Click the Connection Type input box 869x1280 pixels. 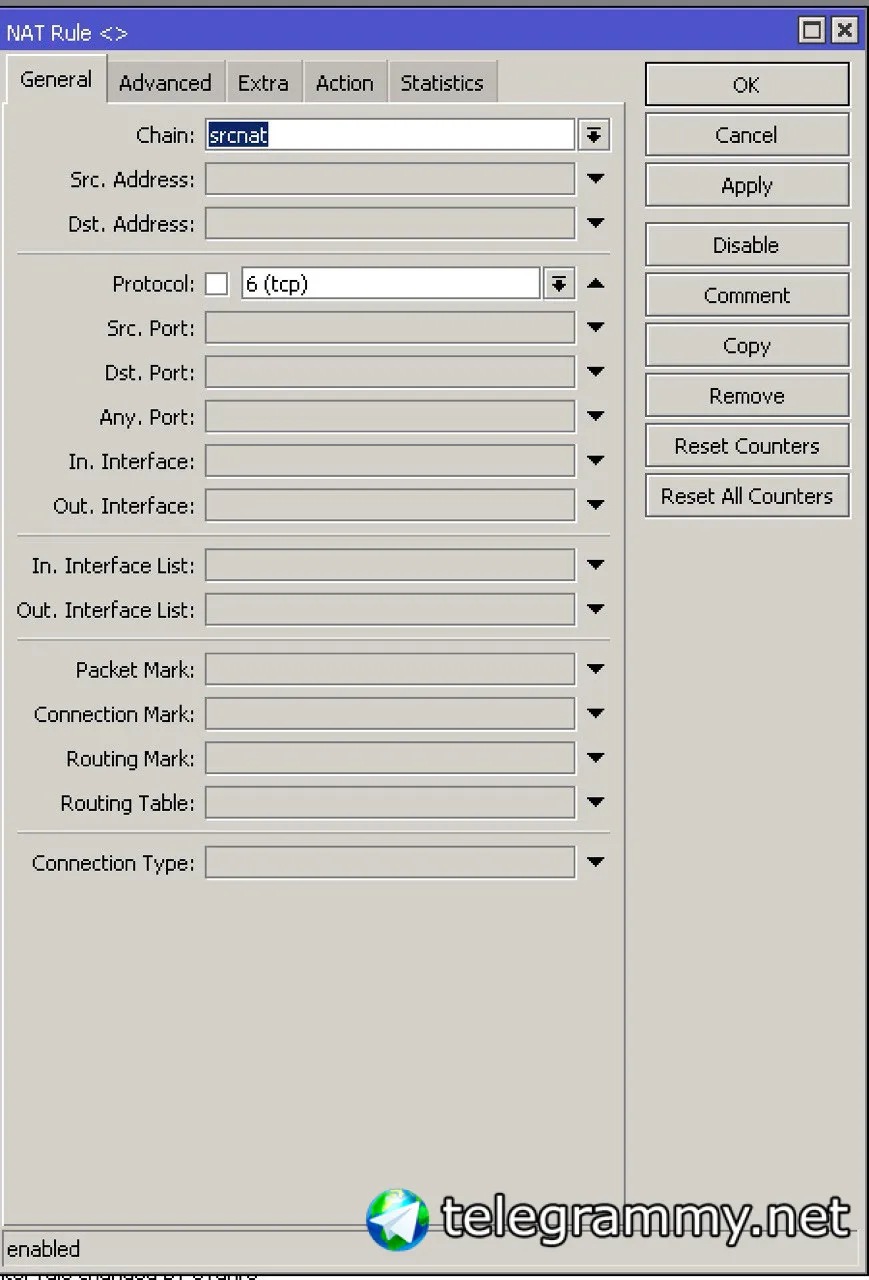[x=390, y=862]
